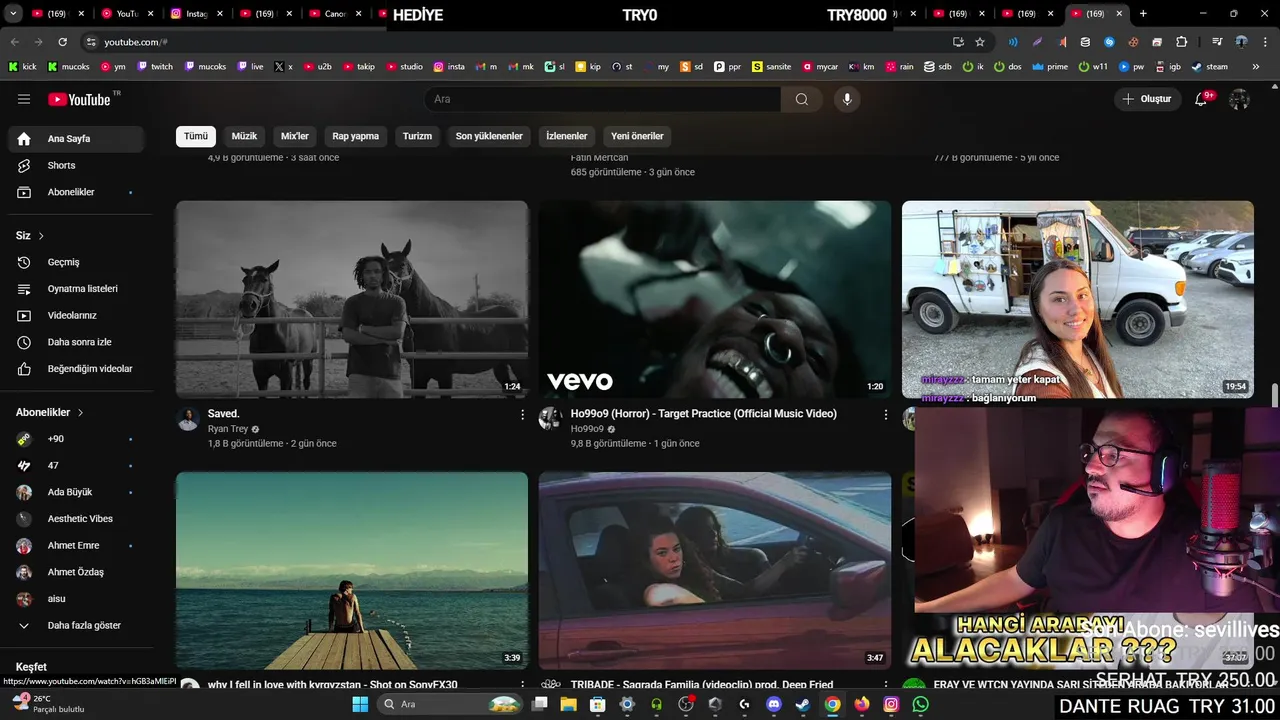Expand the Siz section chevron
Image resolution: width=1280 pixels, height=720 pixels.
point(41,236)
